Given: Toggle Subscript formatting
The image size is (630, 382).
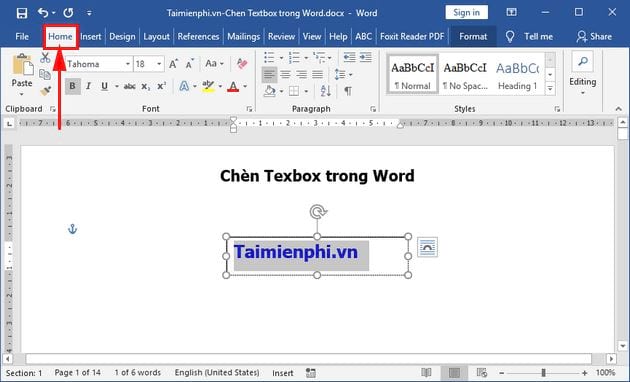Looking at the screenshot, I should click(x=145, y=86).
